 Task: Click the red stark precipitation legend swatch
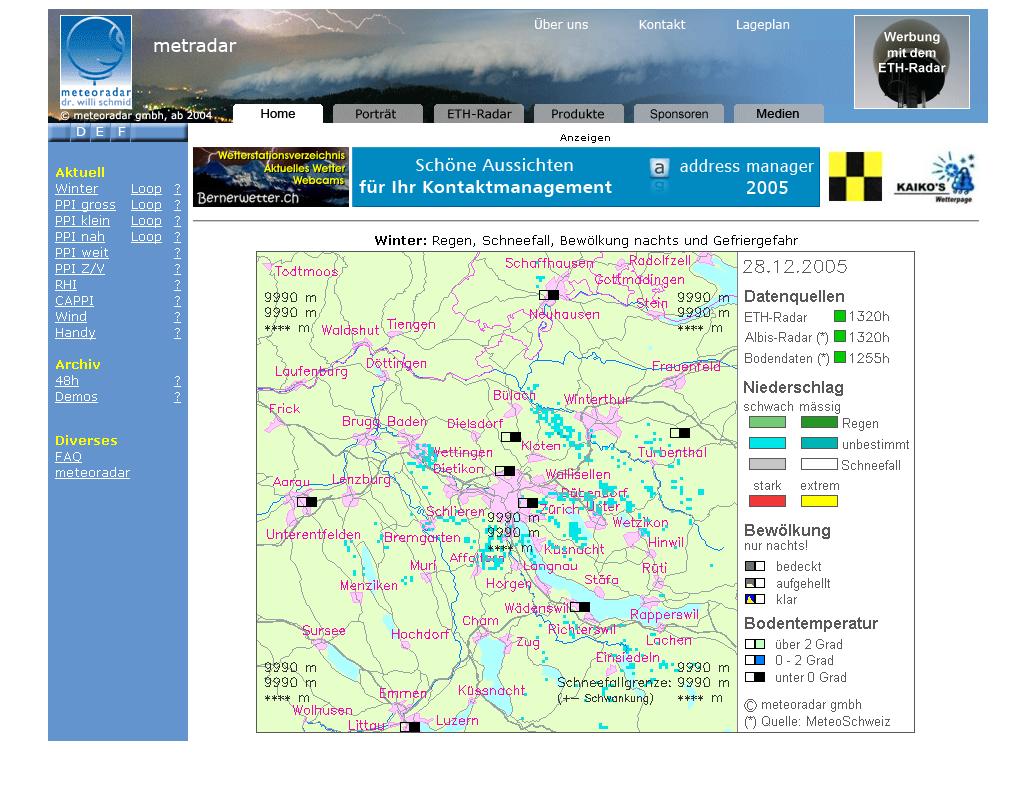pos(767,501)
